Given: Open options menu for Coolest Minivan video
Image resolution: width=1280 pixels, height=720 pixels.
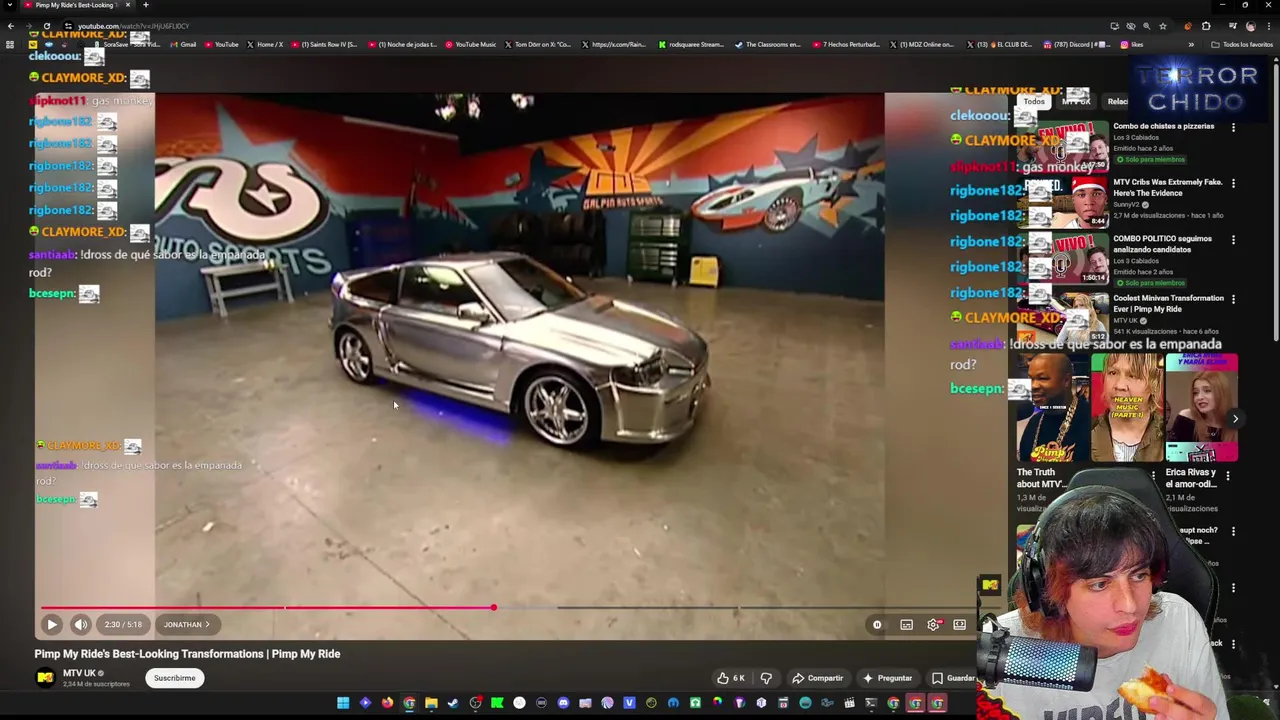Looking at the screenshot, I should click(1233, 299).
